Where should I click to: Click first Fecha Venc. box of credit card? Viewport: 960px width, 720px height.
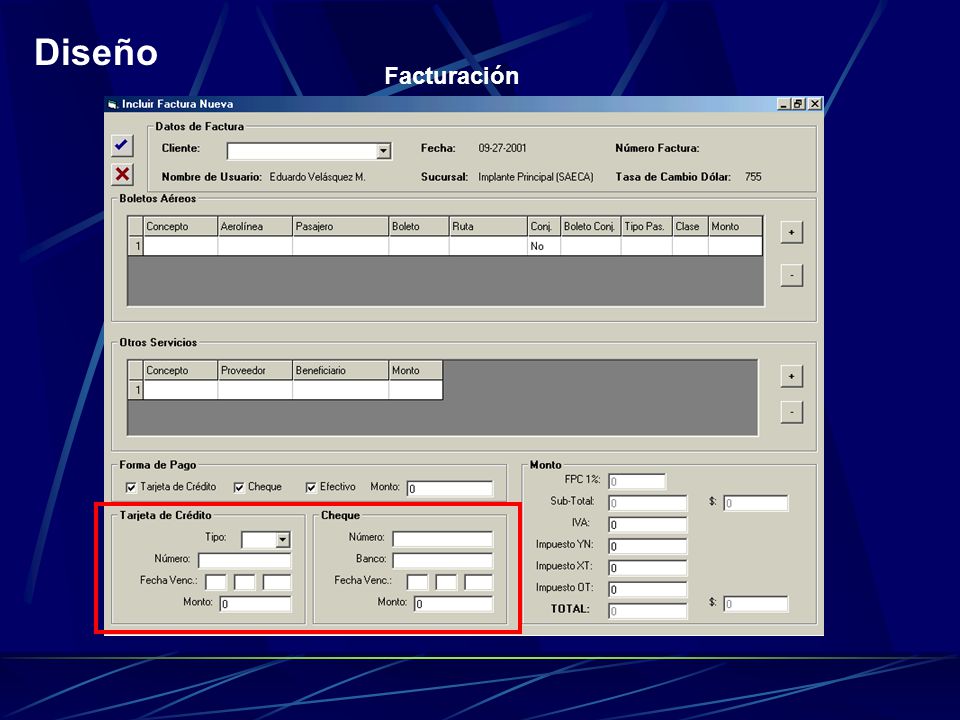coord(216,582)
